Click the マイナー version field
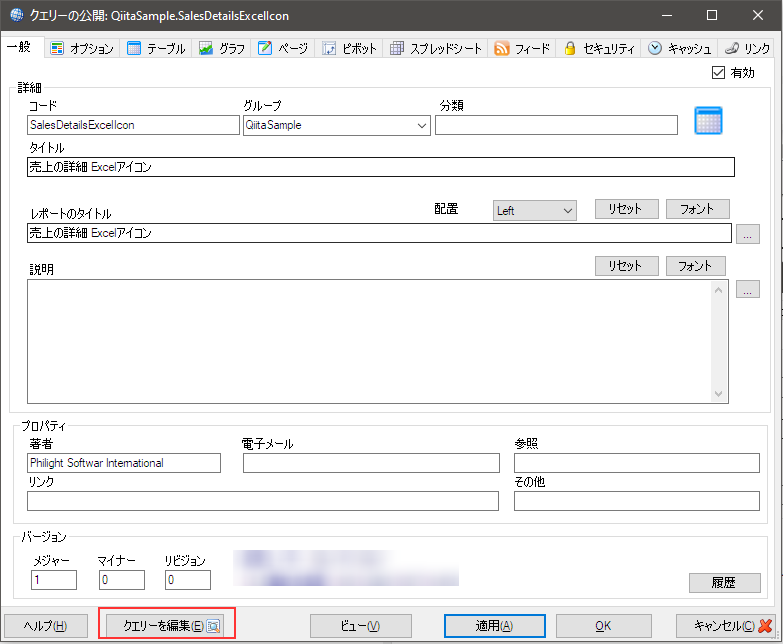The height and width of the screenshot is (644, 783). point(122,580)
